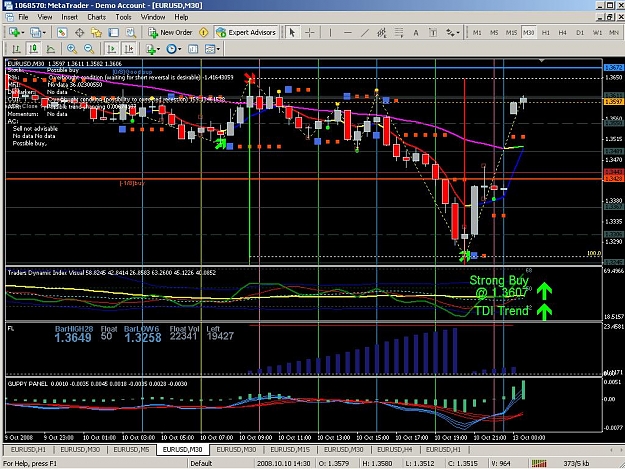The height and width of the screenshot is (469, 625).
Task: Open the Charts menu
Action: 96,17
